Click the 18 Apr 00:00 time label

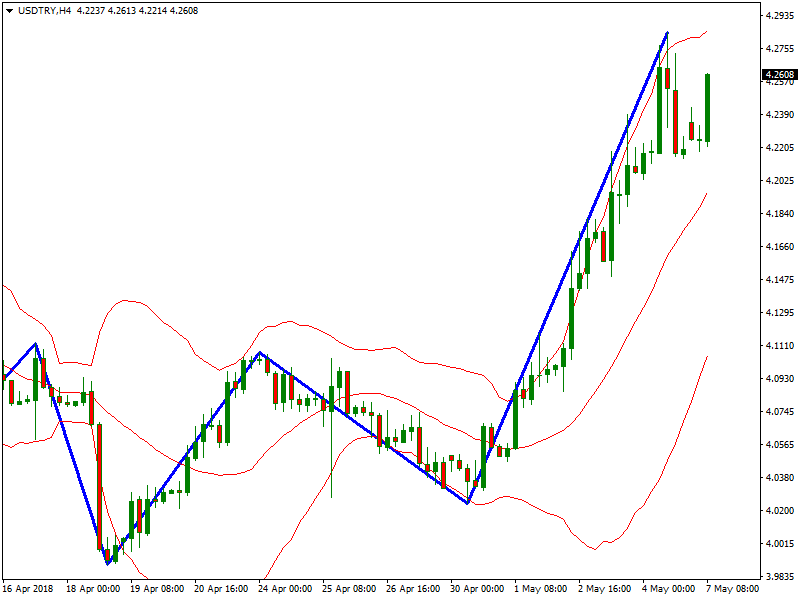tap(92, 590)
